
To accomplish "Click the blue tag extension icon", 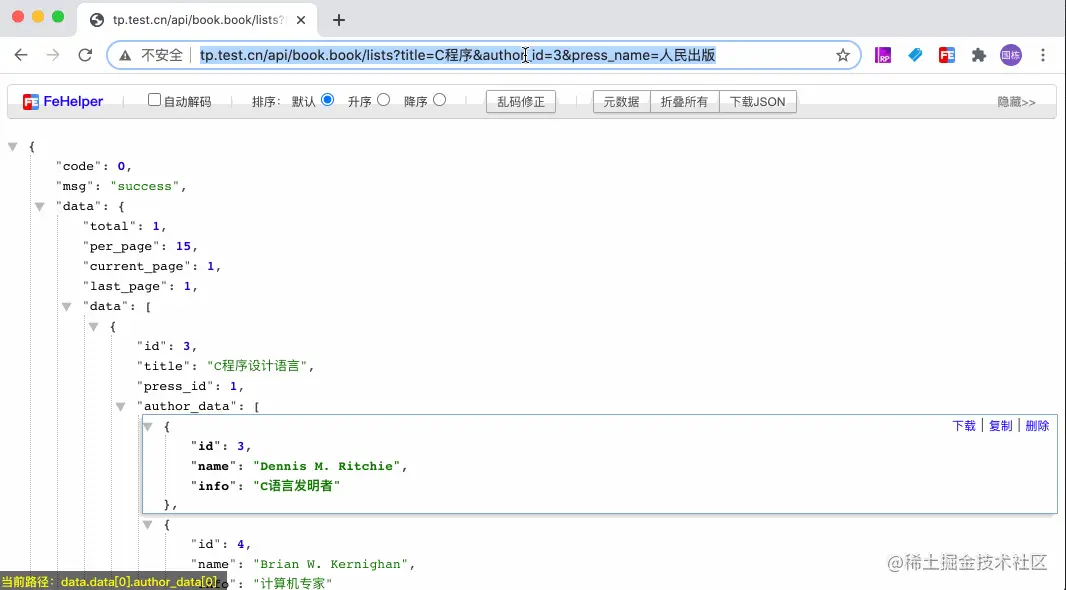I will tap(915, 55).
